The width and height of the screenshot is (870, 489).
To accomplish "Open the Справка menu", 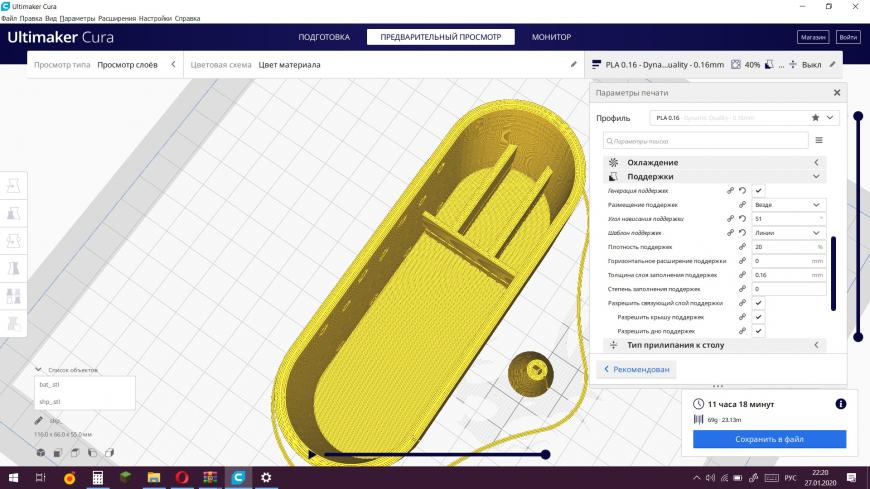I will pyautogui.click(x=187, y=18).
